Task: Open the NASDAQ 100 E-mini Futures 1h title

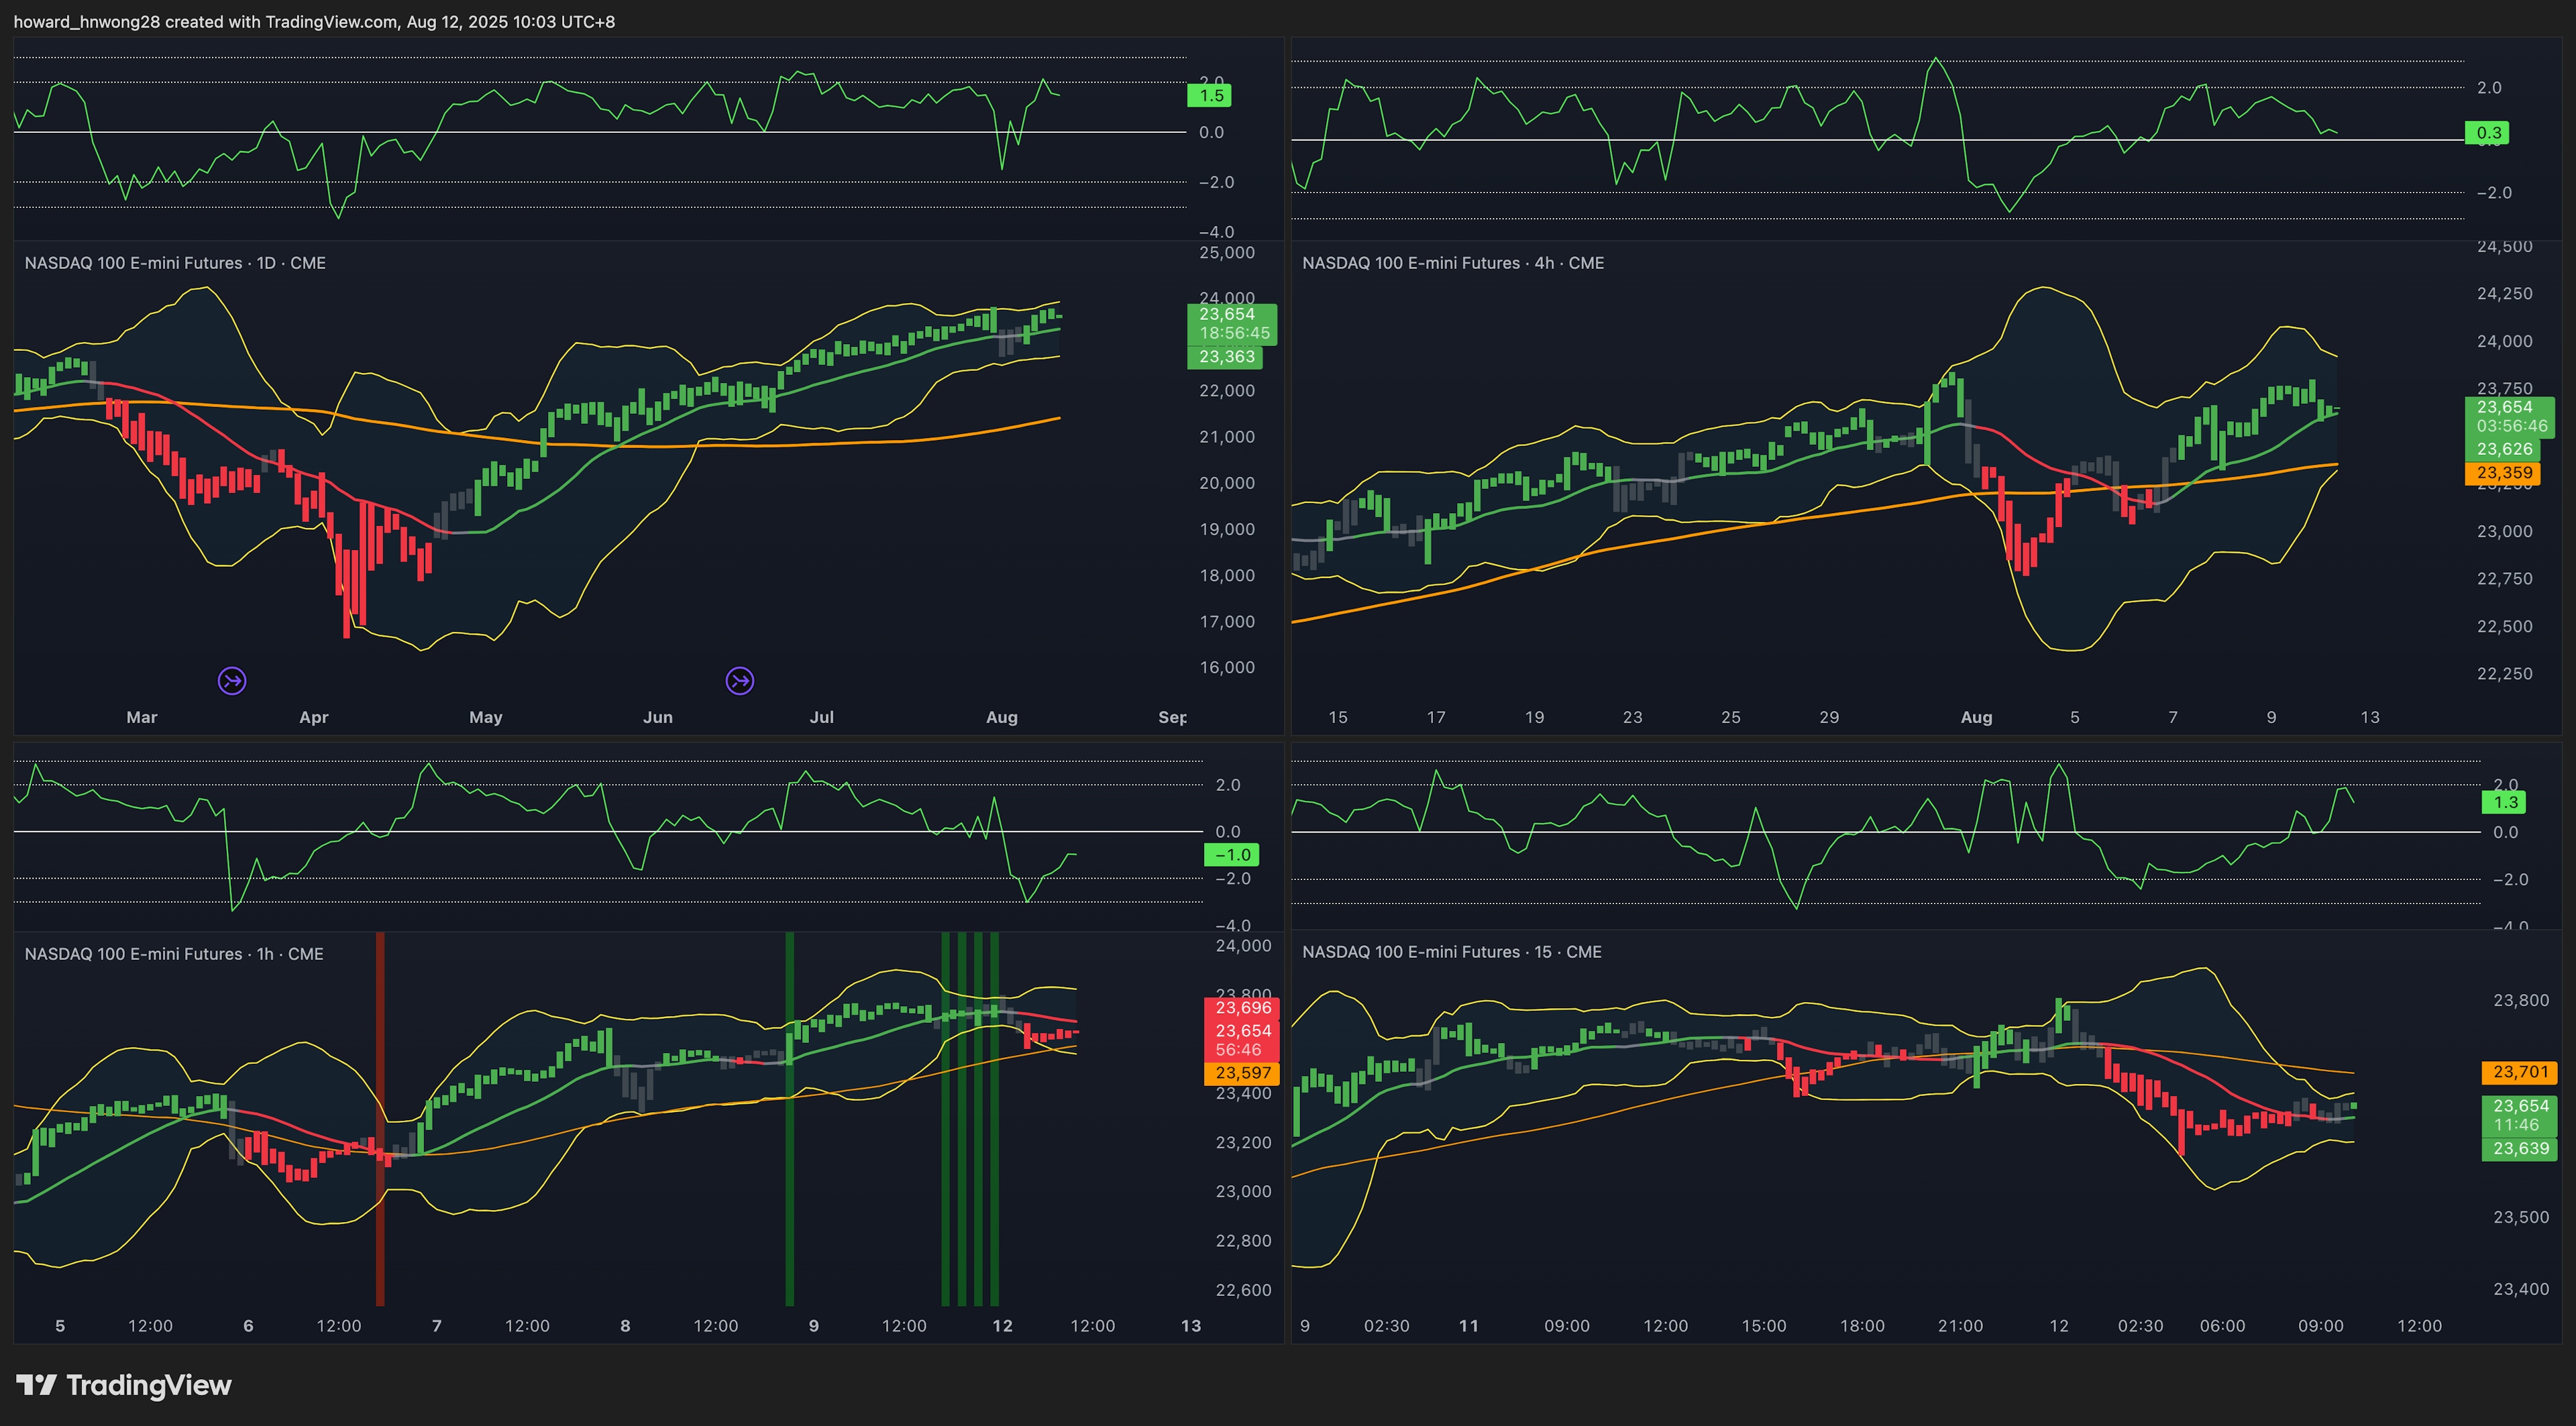Action: pyautogui.click(x=174, y=954)
